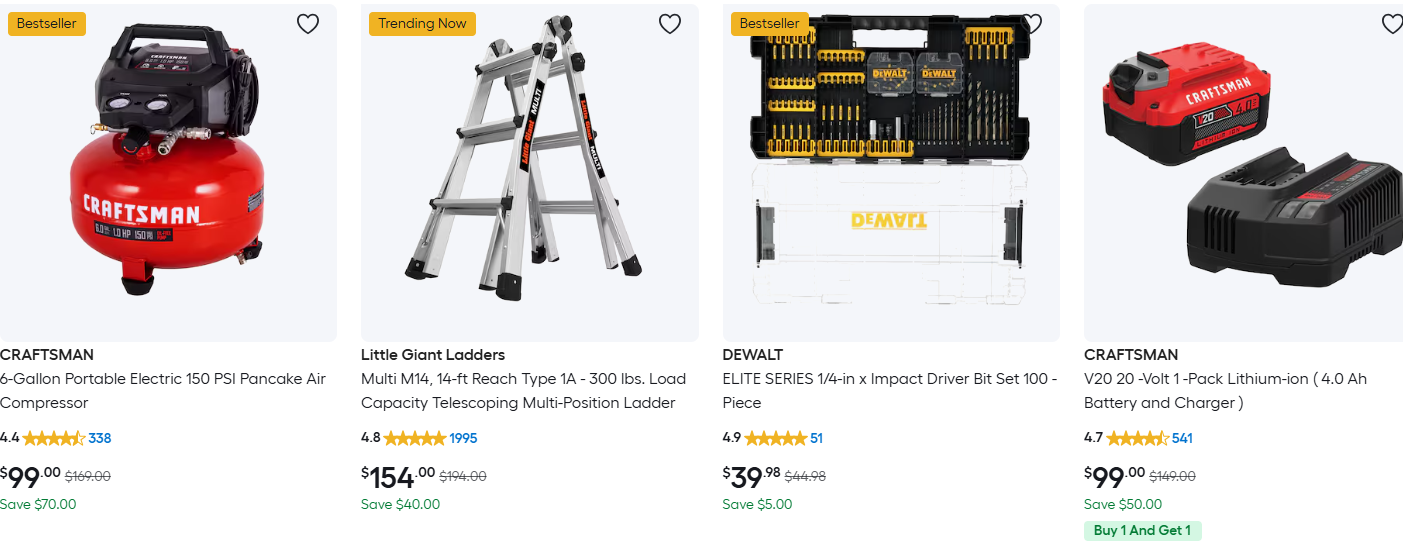
Task: Click the V20 battery star rating
Action: (x=1138, y=438)
